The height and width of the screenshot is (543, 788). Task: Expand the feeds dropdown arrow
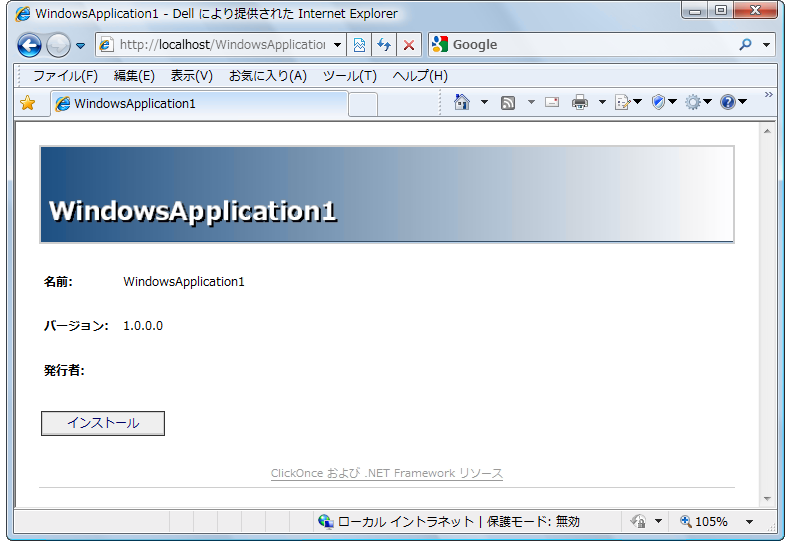(x=531, y=102)
